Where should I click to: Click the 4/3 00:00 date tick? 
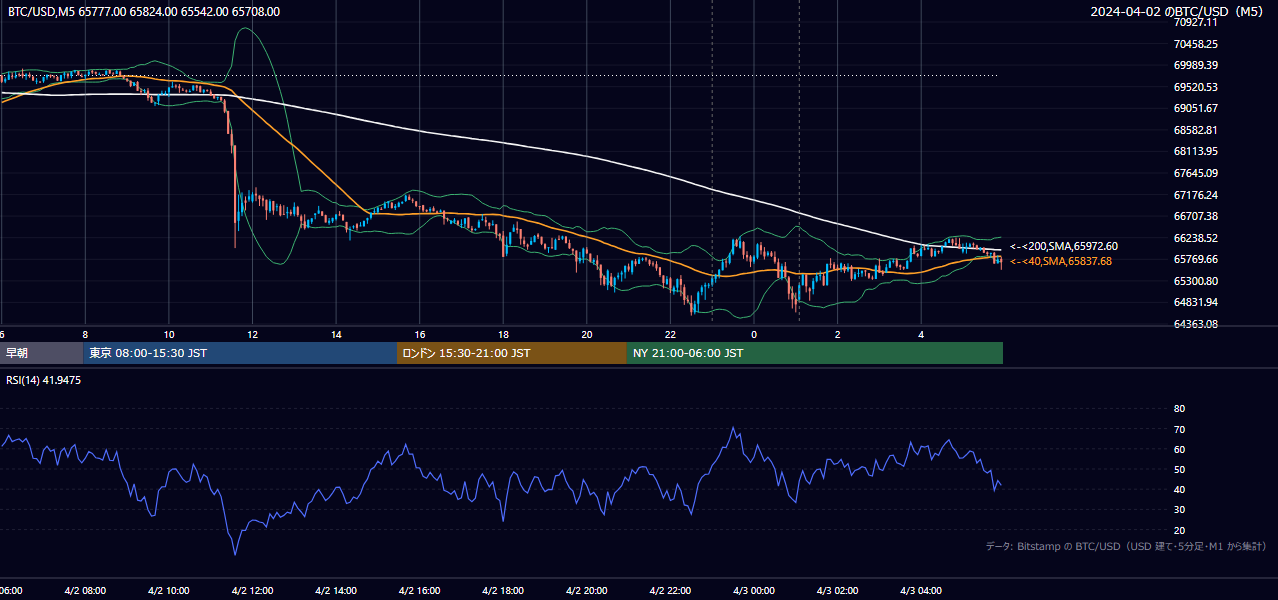pos(754,591)
